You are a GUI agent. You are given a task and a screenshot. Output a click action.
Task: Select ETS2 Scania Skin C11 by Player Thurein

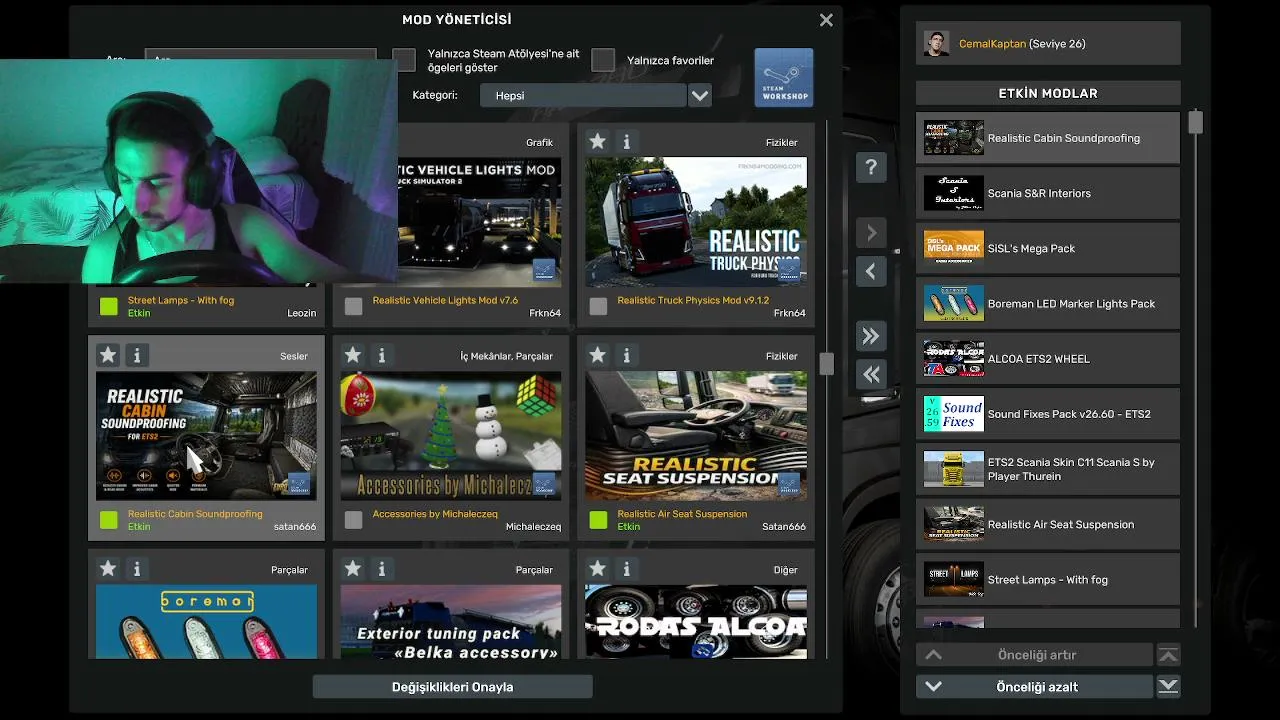1048,469
